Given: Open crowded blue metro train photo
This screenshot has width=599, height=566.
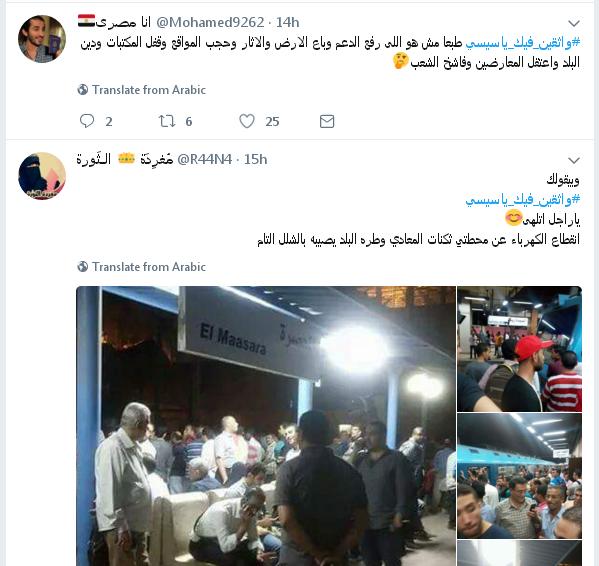Looking at the screenshot, I should [520, 476].
